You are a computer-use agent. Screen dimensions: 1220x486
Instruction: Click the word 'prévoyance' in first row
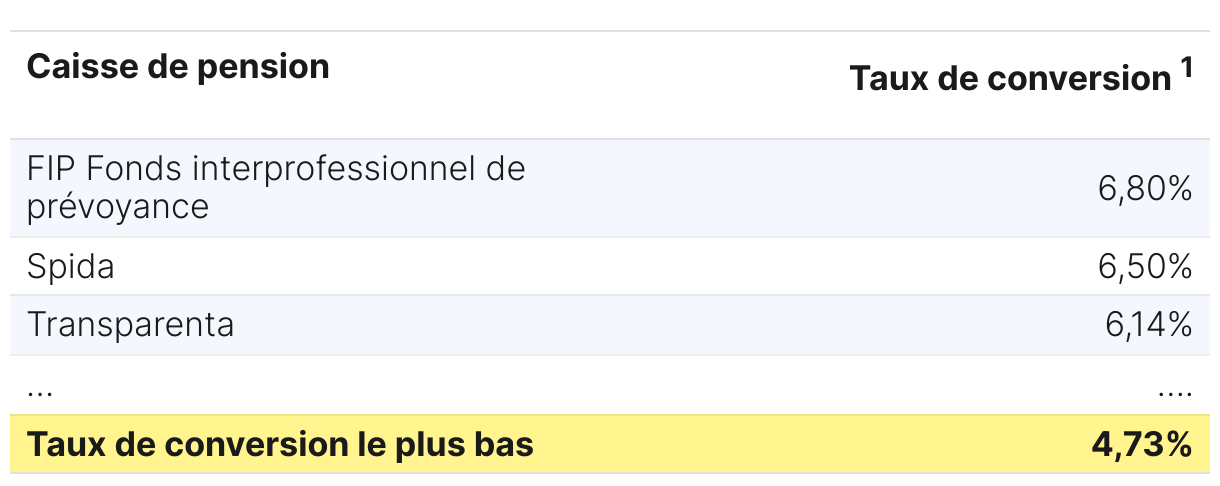click(x=118, y=208)
